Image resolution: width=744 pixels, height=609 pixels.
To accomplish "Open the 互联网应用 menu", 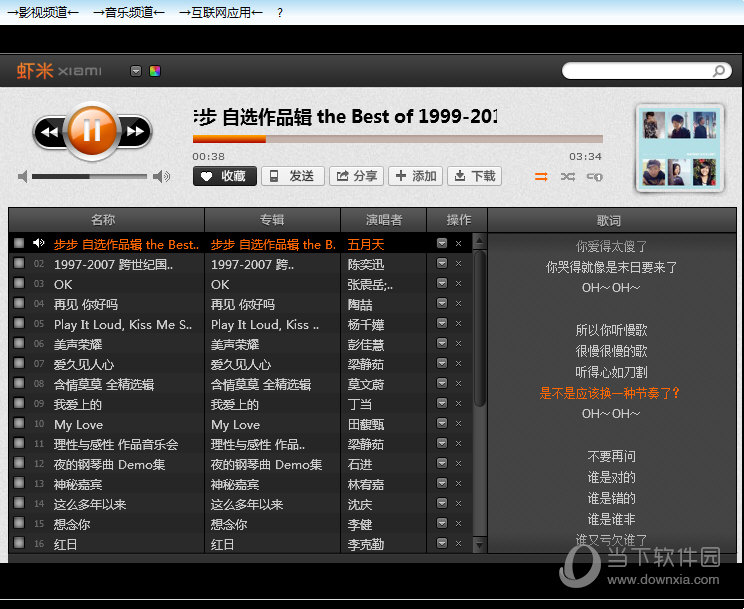I will coord(220,12).
